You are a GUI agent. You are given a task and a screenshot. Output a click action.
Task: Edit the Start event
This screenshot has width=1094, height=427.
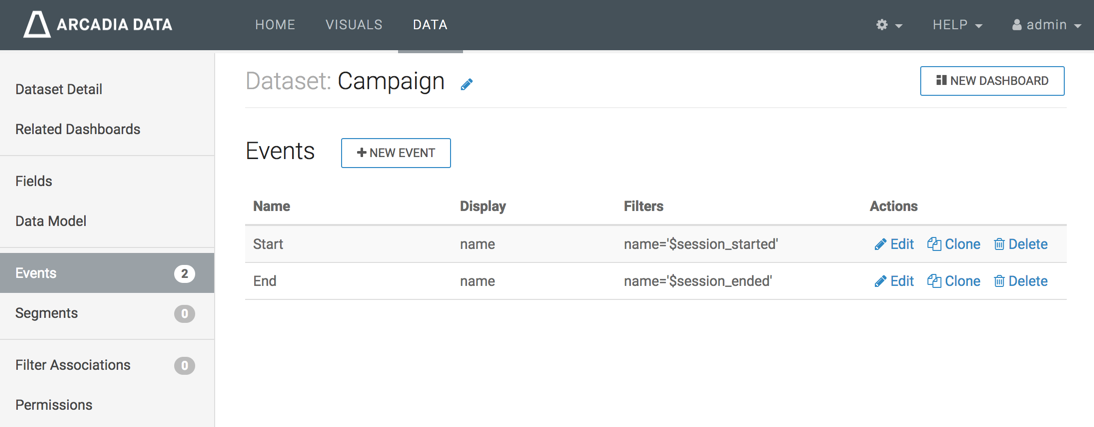pyautogui.click(x=894, y=244)
